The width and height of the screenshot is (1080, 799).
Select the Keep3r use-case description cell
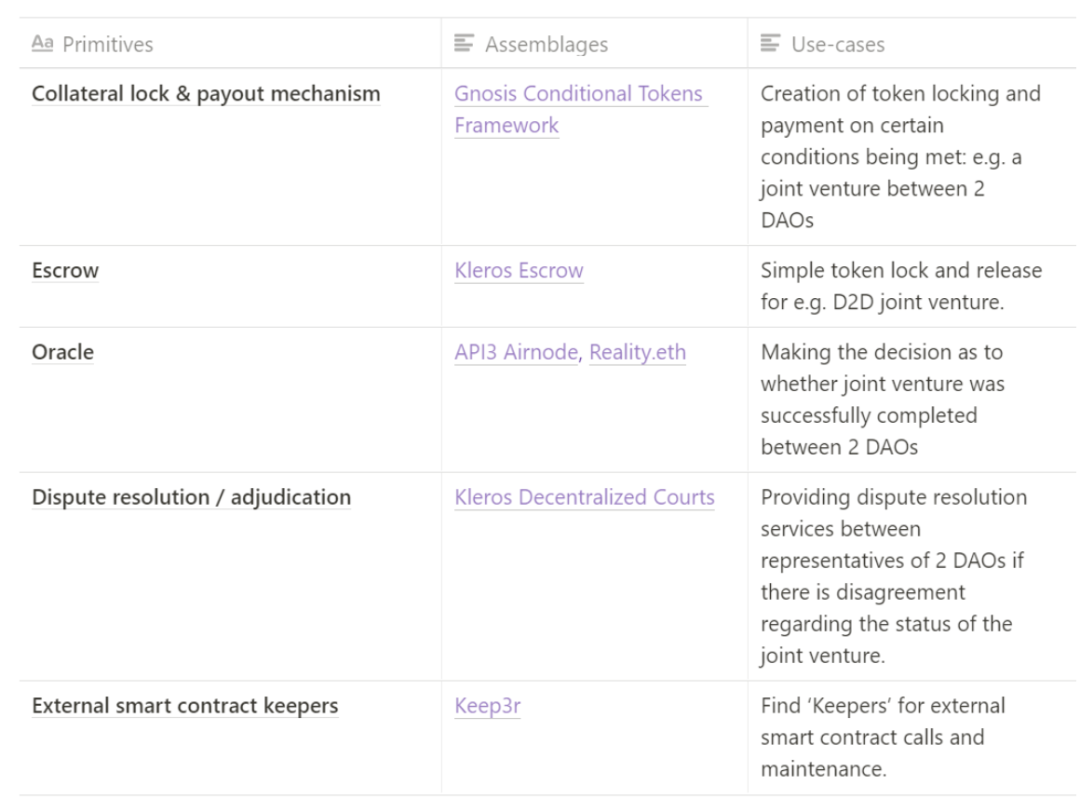pos(882,737)
